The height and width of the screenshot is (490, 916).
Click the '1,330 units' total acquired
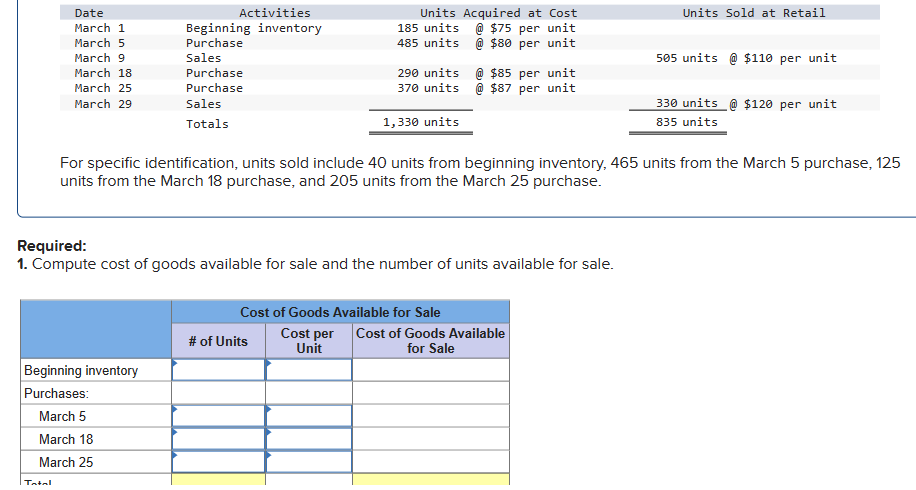click(421, 121)
